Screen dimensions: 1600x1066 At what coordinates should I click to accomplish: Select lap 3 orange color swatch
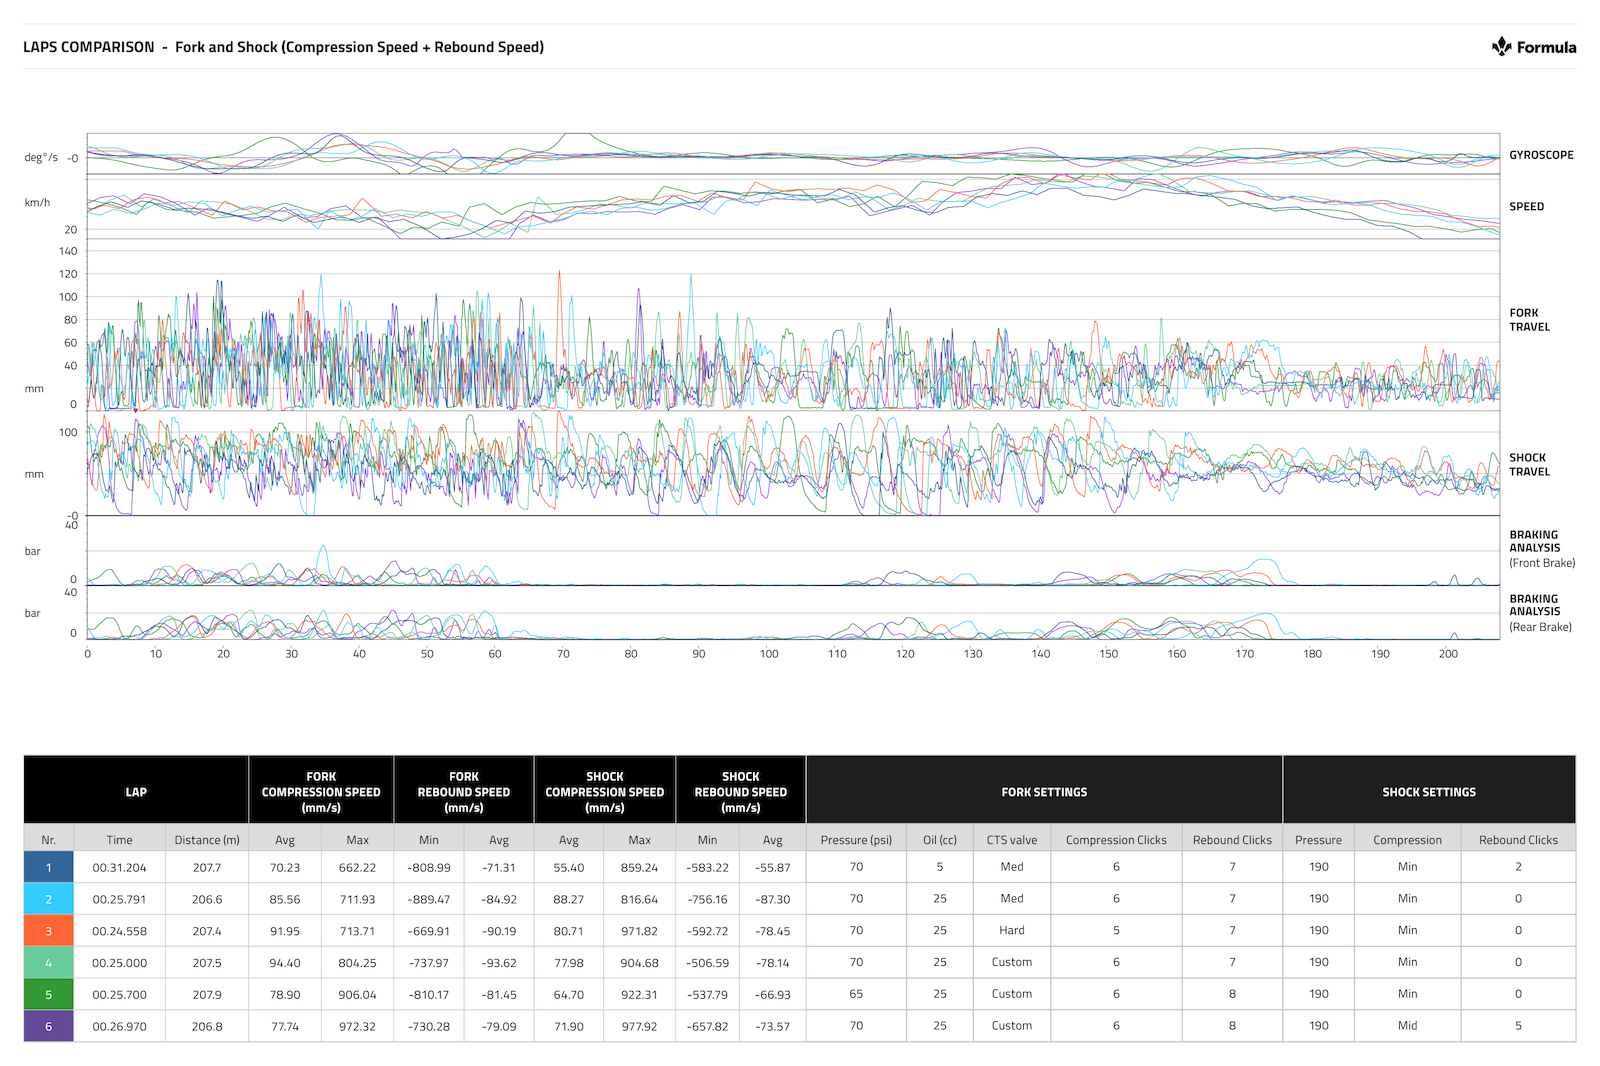(x=48, y=931)
